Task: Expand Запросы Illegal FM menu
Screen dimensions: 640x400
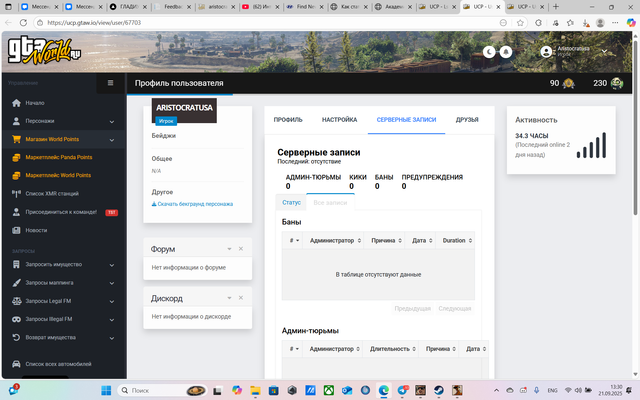Action: [x=64, y=319]
